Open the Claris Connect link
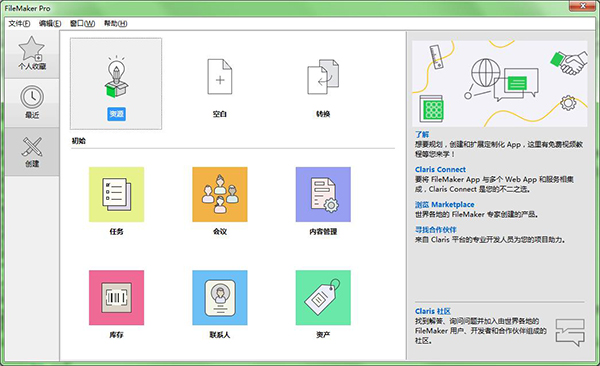Viewport: 600px width, 366px height. 440,169
